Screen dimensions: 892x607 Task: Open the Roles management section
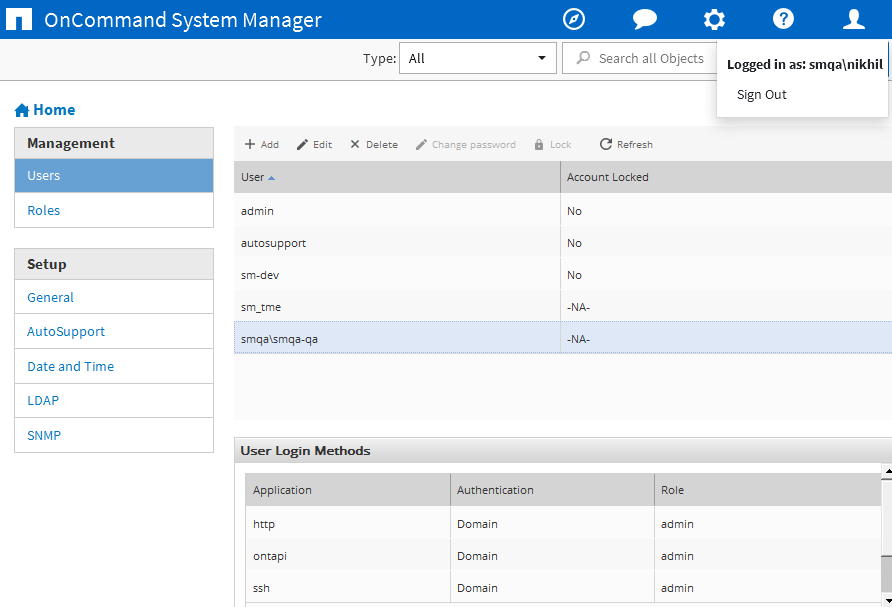[44, 211]
